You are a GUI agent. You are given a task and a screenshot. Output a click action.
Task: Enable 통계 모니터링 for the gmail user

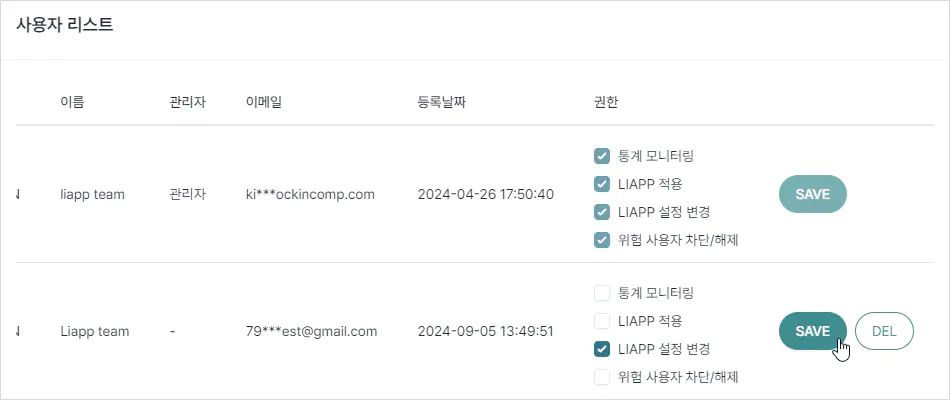click(x=602, y=293)
